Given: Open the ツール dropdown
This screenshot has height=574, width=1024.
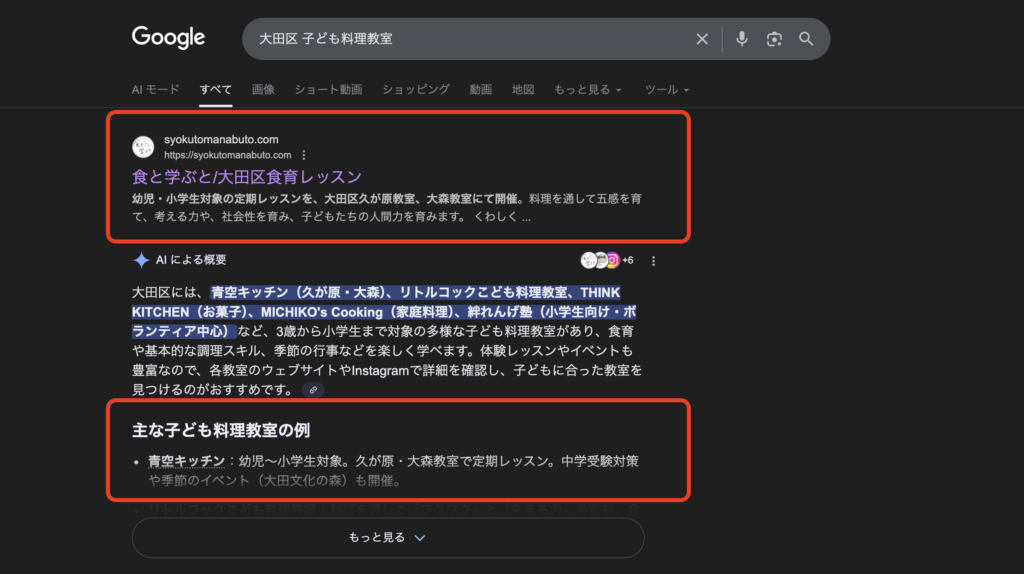Looking at the screenshot, I should 667,89.
